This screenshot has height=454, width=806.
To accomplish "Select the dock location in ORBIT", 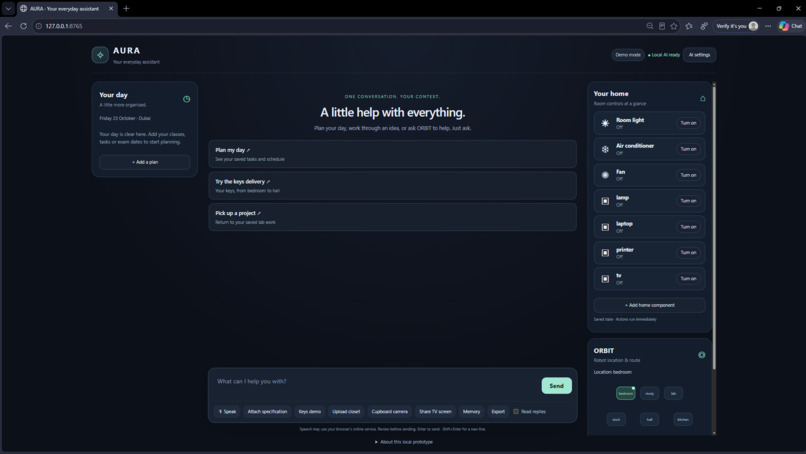I will pos(616,420).
